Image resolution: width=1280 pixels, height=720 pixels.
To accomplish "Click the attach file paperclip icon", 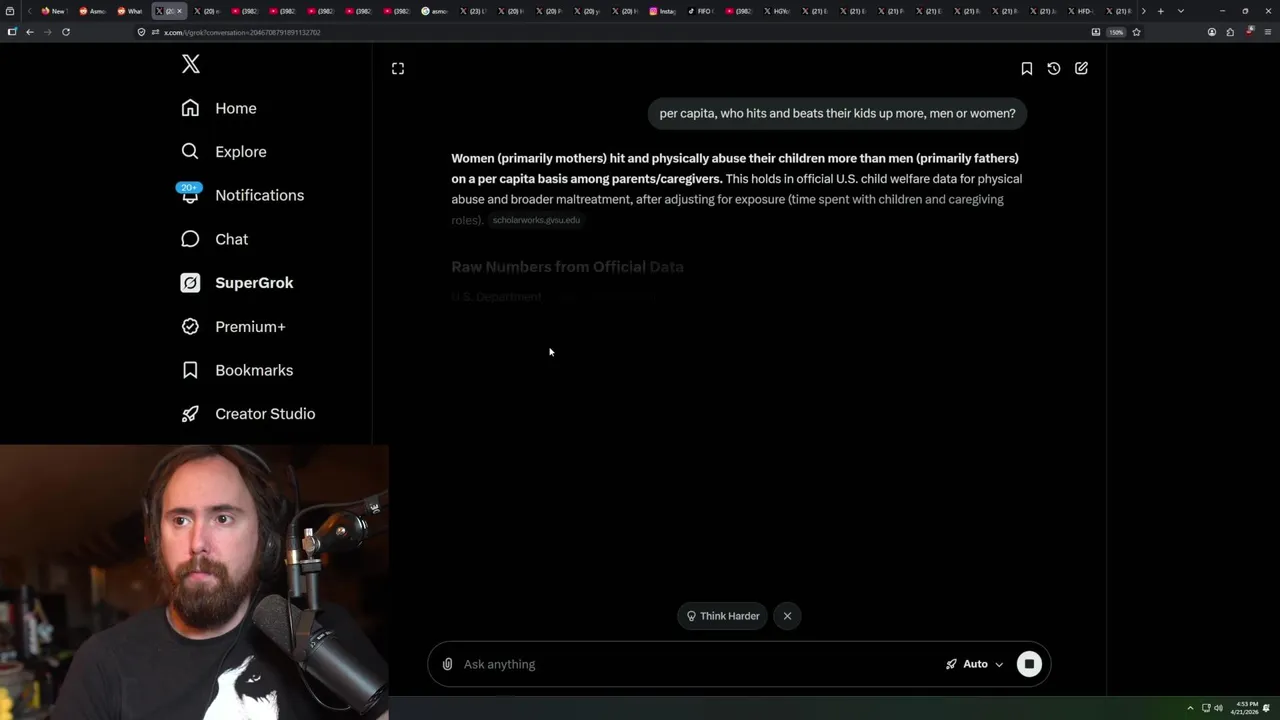I will pos(447,664).
